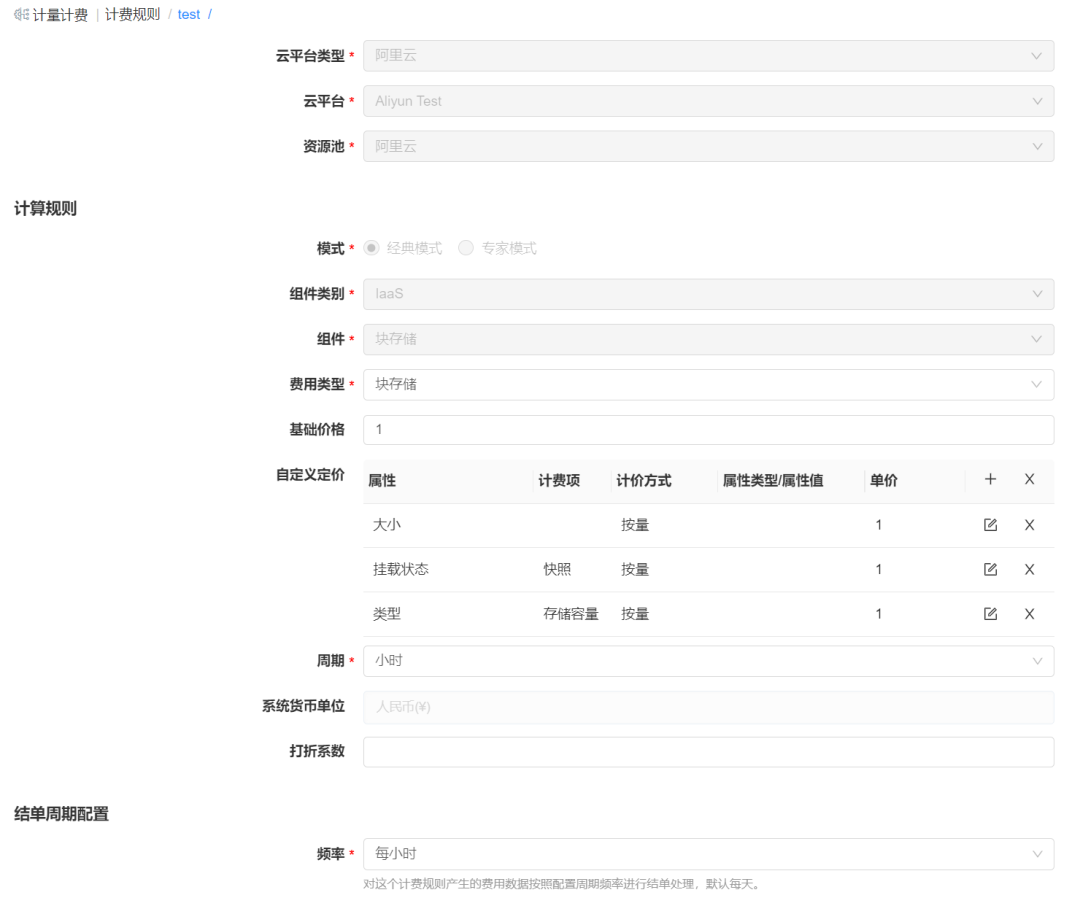Open the test link in the breadcrumb
This screenshot has height=914, width=1080.
189,13
